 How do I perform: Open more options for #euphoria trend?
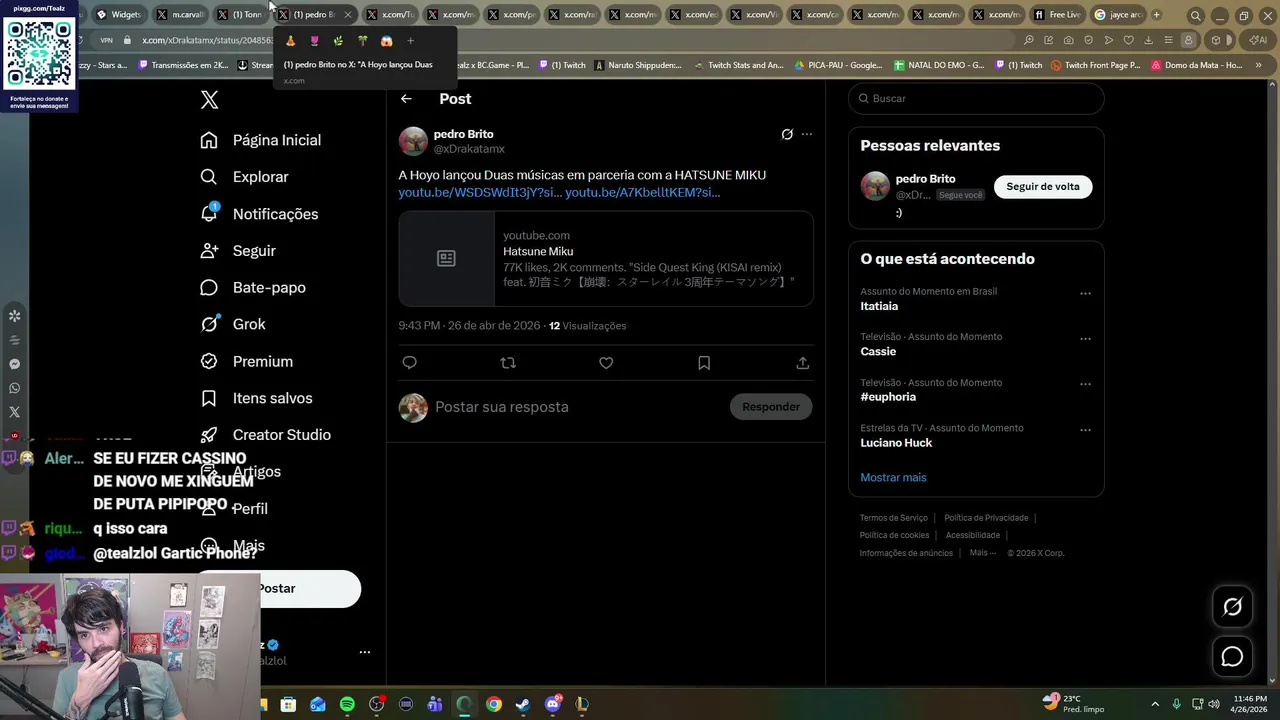tap(1085, 385)
